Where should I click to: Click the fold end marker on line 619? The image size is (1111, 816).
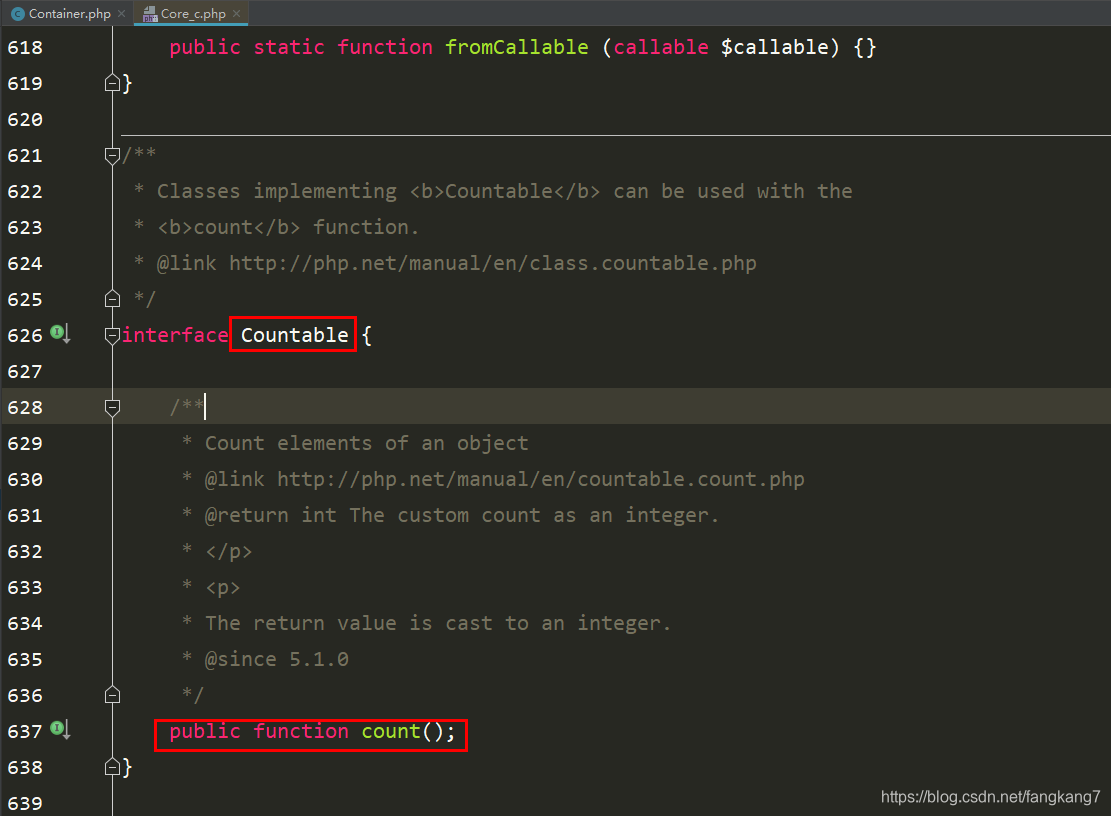point(112,84)
